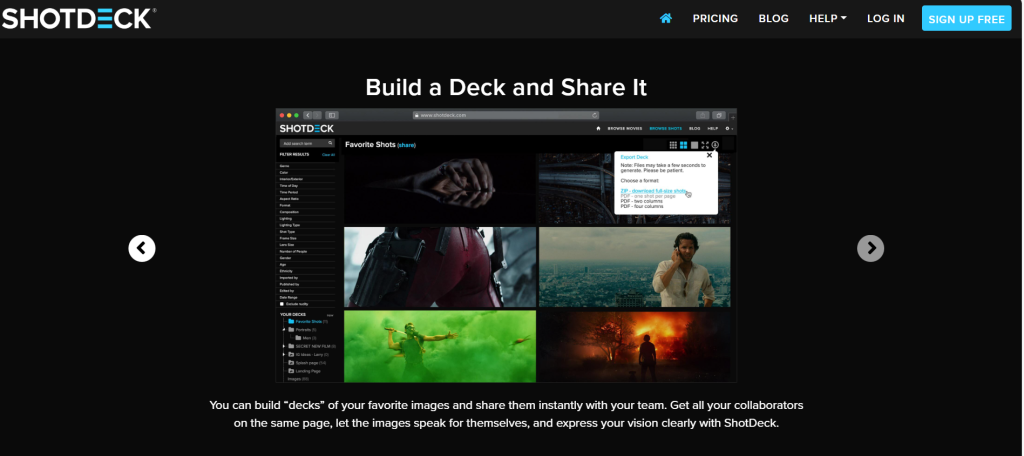
Task: Click the Sign Up Free button
Action: pyautogui.click(x=967, y=18)
